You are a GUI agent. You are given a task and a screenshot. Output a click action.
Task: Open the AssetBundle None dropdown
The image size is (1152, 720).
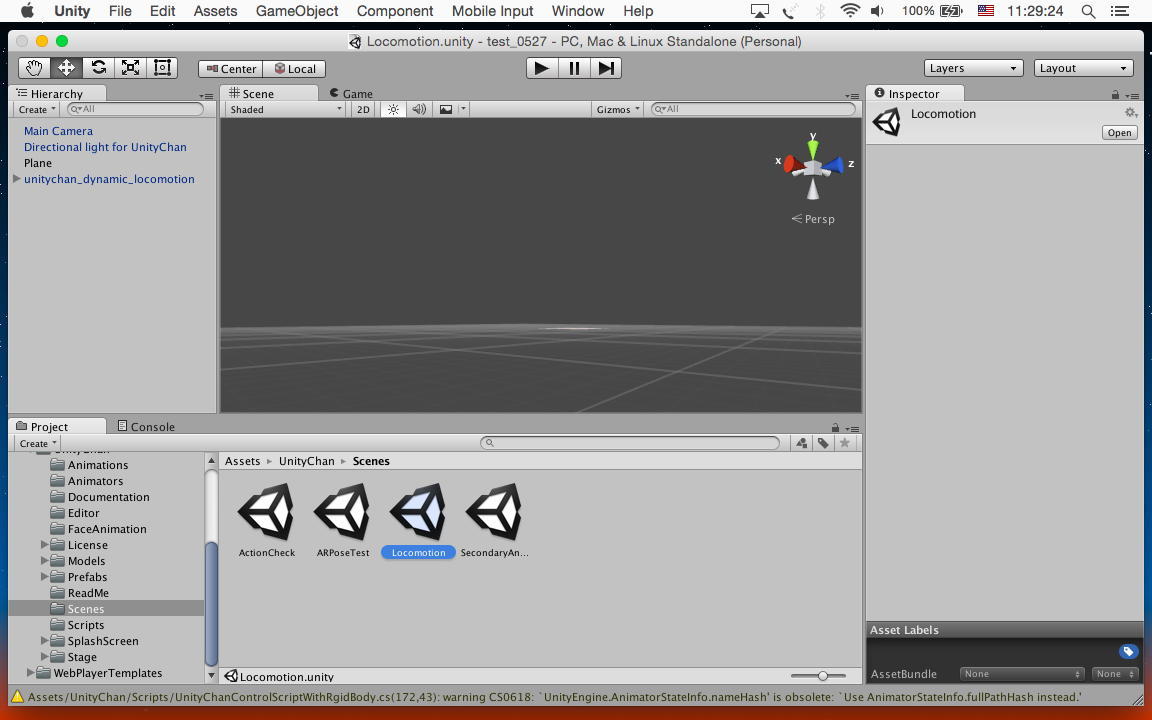[1021, 674]
